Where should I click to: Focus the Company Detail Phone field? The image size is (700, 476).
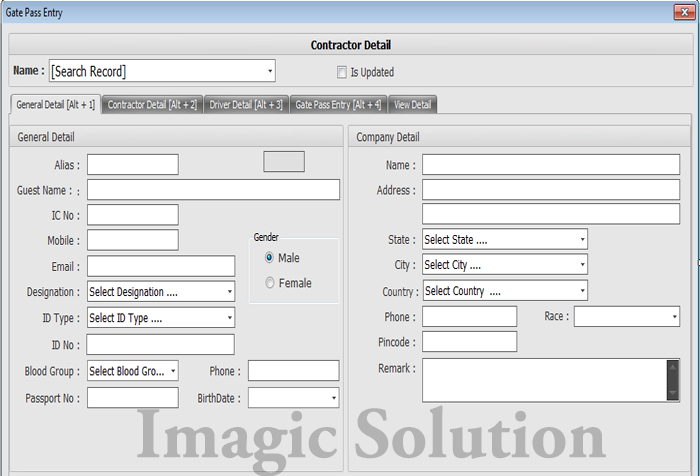[x=470, y=317]
